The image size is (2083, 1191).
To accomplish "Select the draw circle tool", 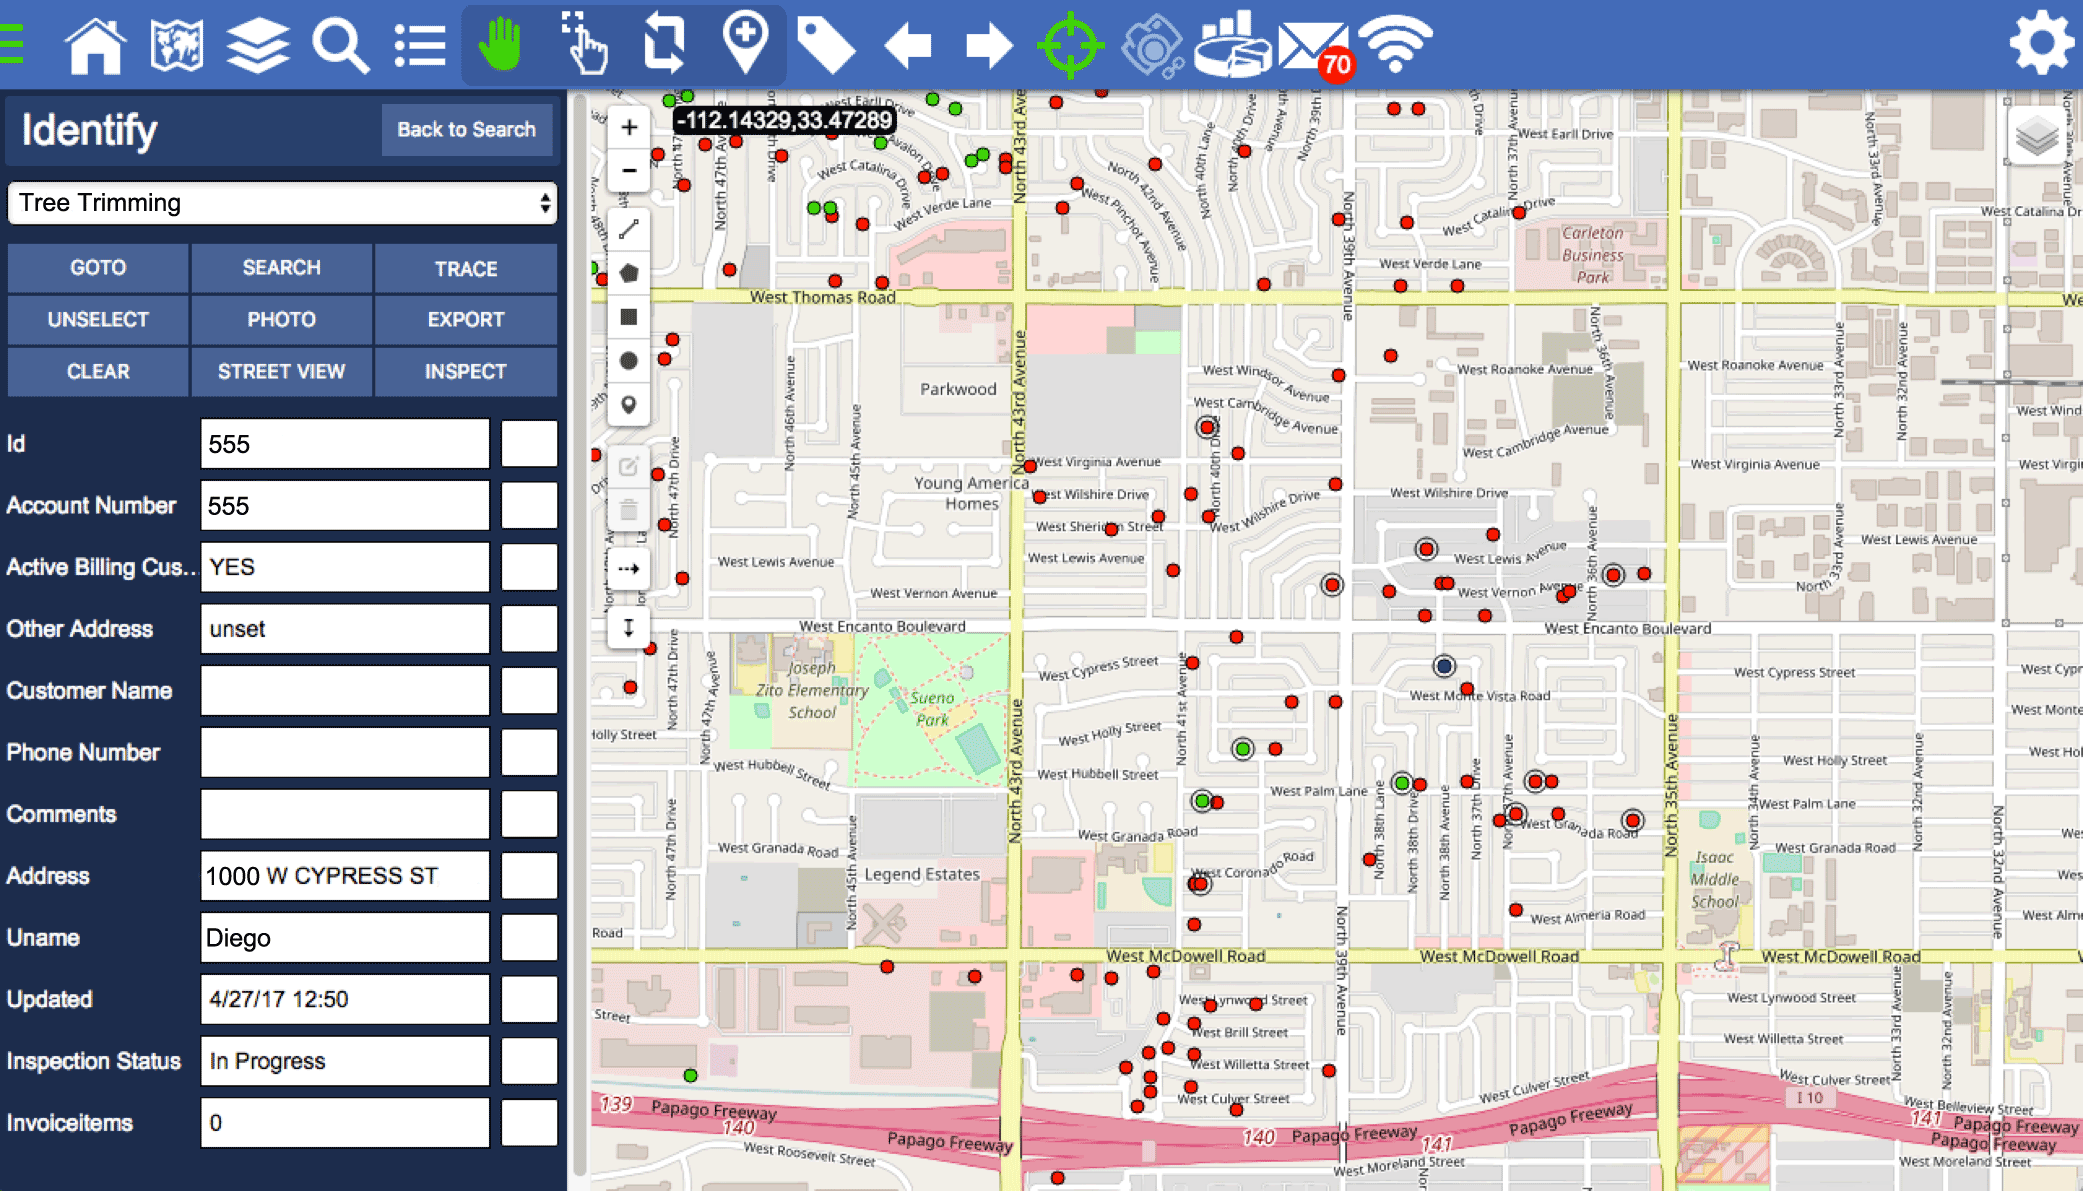I will point(629,361).
